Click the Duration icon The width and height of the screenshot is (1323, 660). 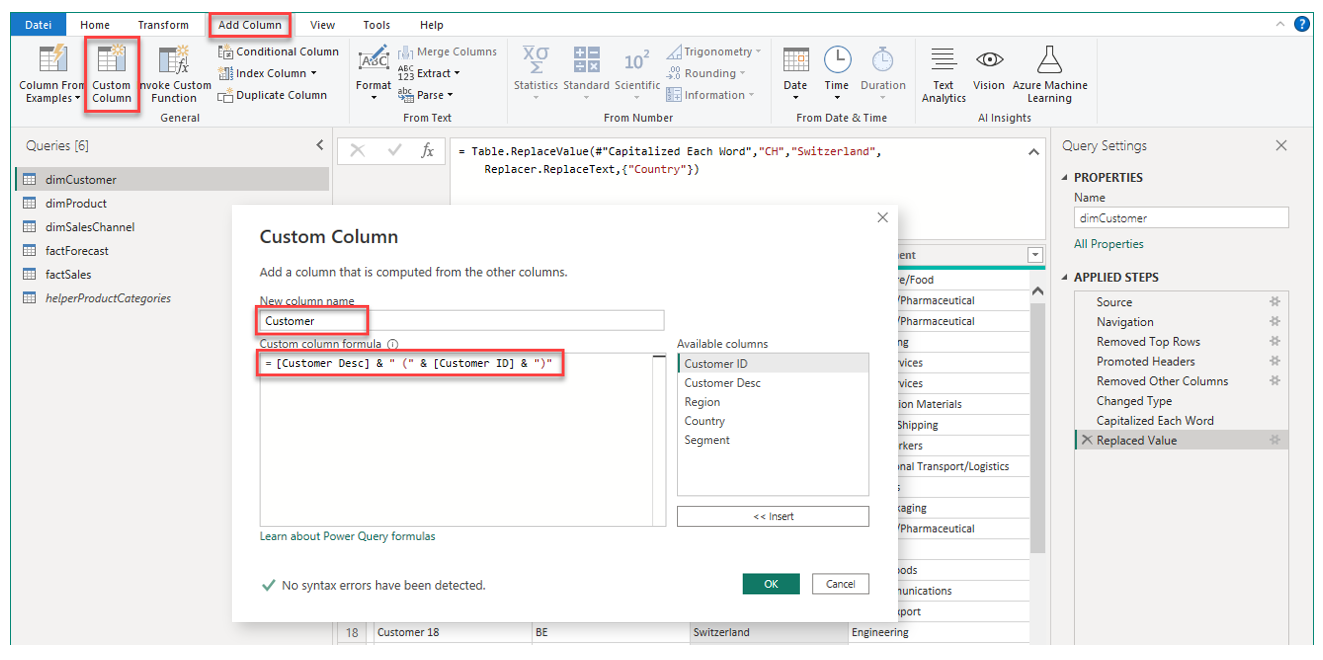point(883,60)
